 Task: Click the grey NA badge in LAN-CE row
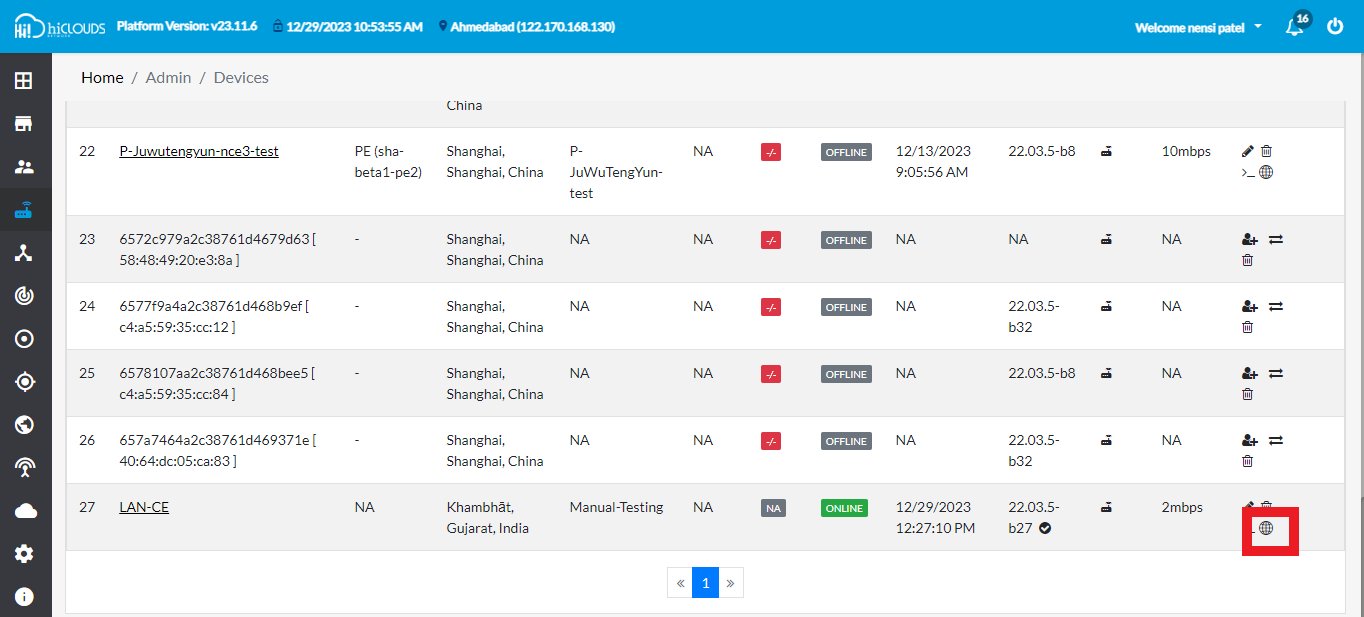tap(773, 508)
